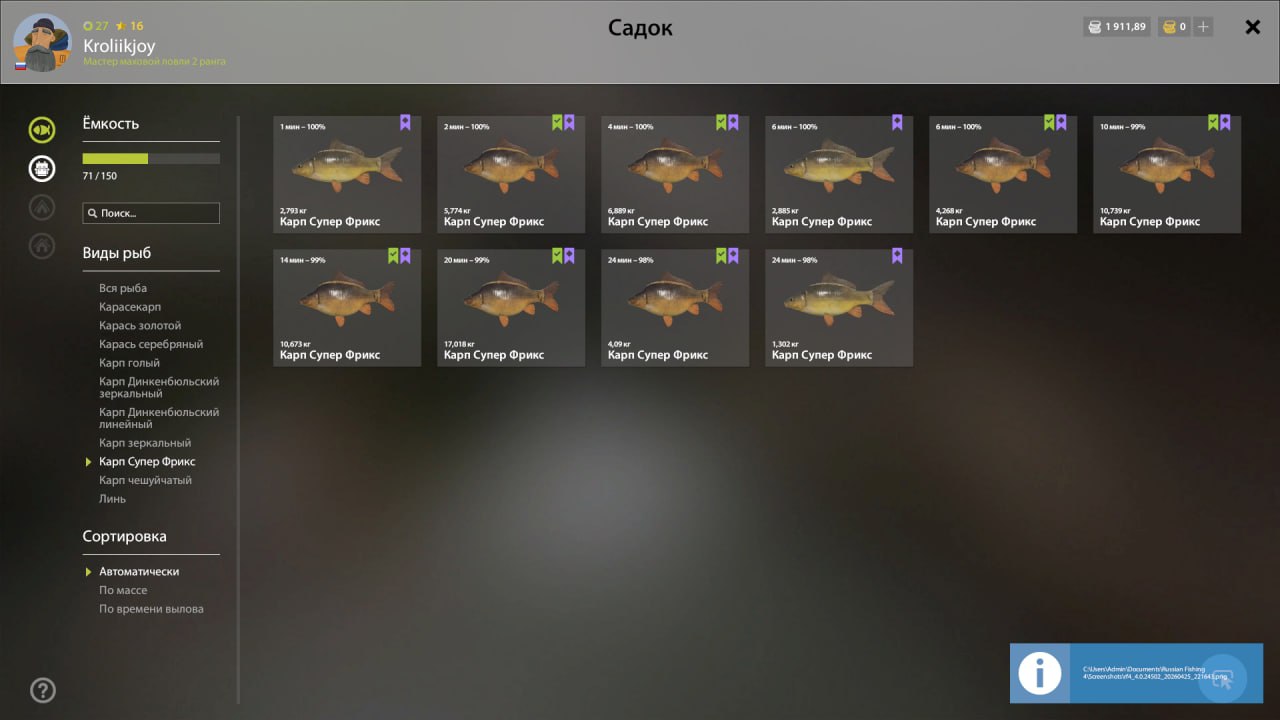Screen dimensions: 1280x720
Task: Open help via the question mark icon
Action: 43,690
